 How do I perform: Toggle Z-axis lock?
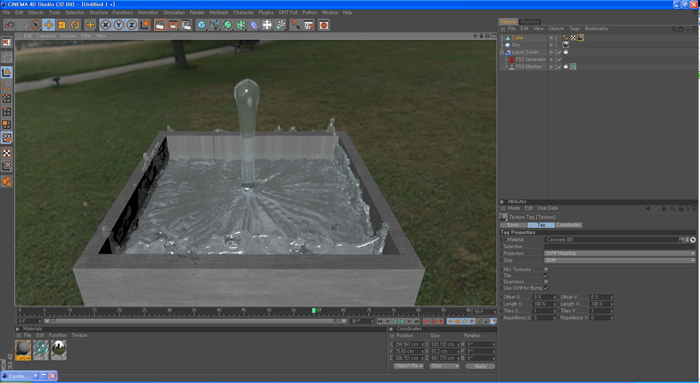(131, 25)
